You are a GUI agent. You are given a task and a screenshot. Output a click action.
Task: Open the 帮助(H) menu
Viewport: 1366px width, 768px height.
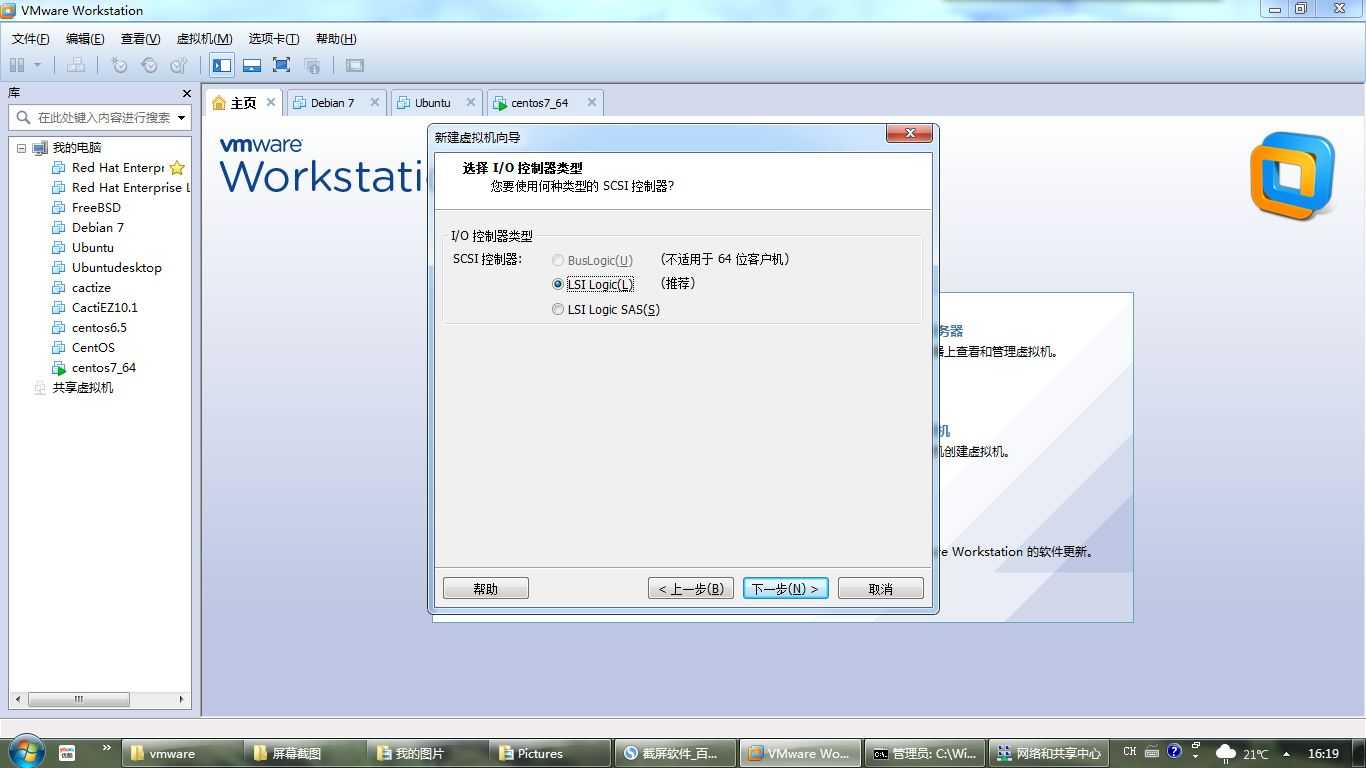point(336,39)
